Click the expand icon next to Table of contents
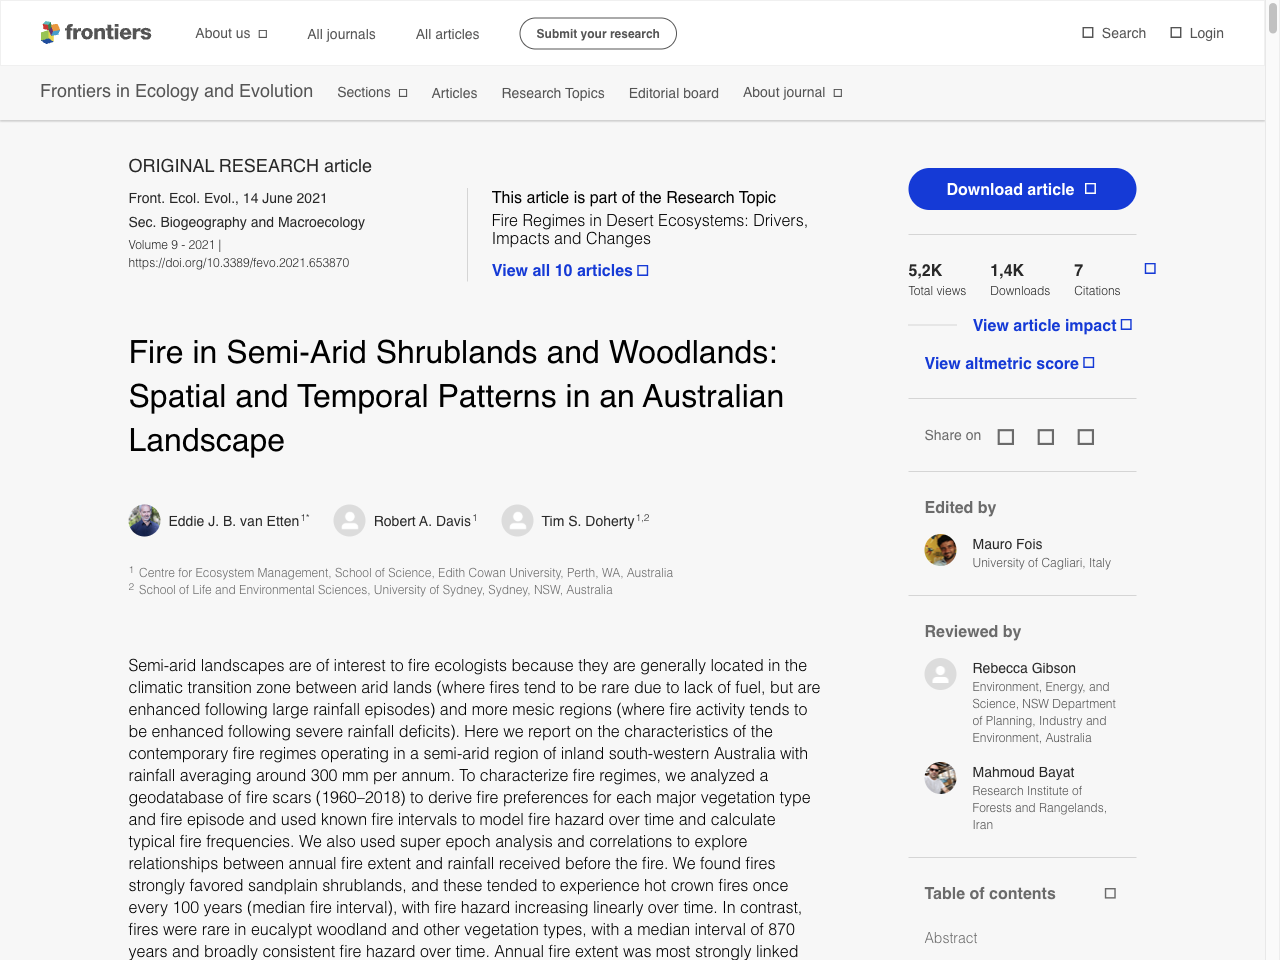 click(1109, 894)
